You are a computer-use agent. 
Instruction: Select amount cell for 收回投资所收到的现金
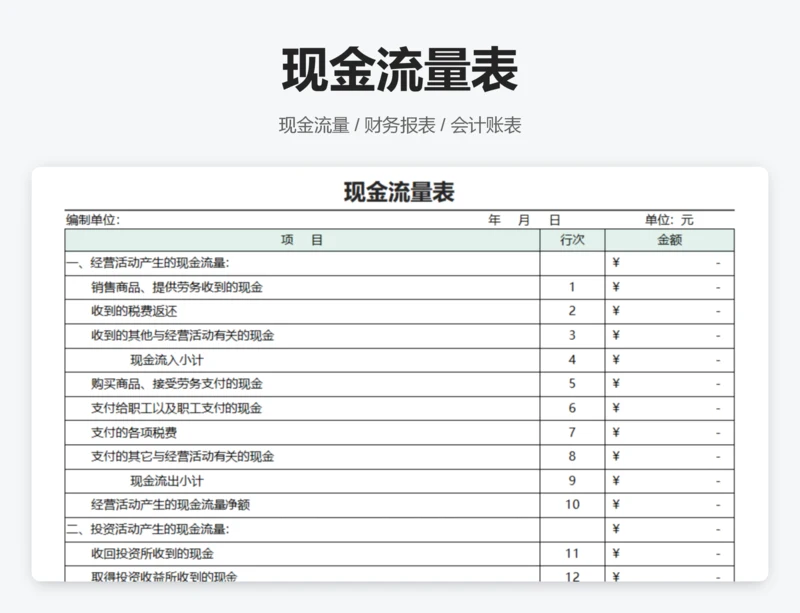click(670, 554)
